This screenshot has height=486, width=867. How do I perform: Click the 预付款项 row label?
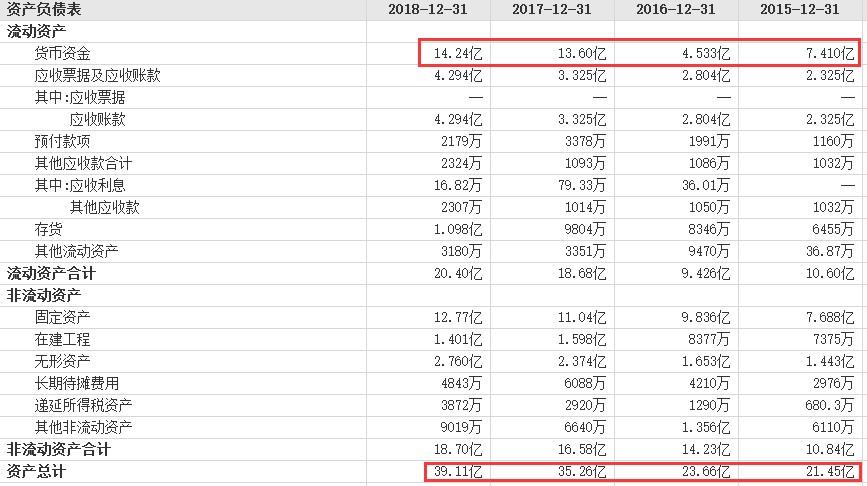coord(62,141)
